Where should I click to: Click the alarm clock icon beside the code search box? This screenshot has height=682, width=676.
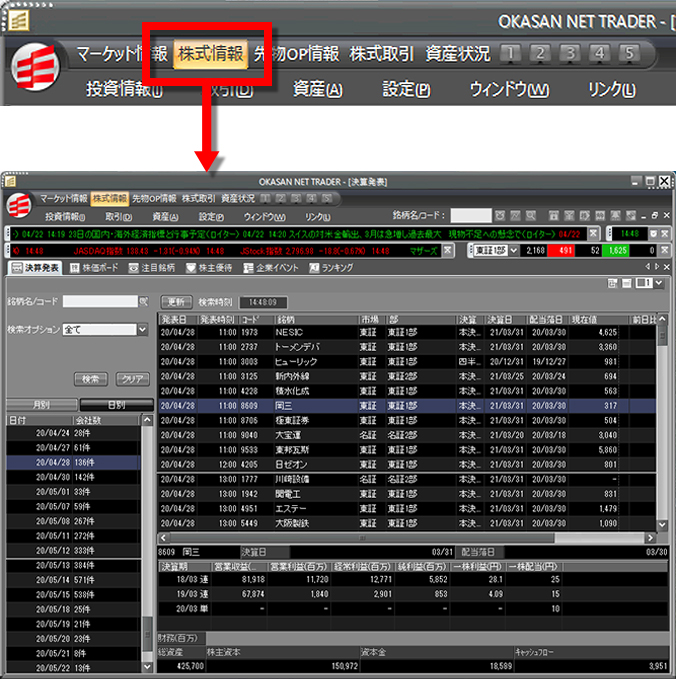coord(500,215)
